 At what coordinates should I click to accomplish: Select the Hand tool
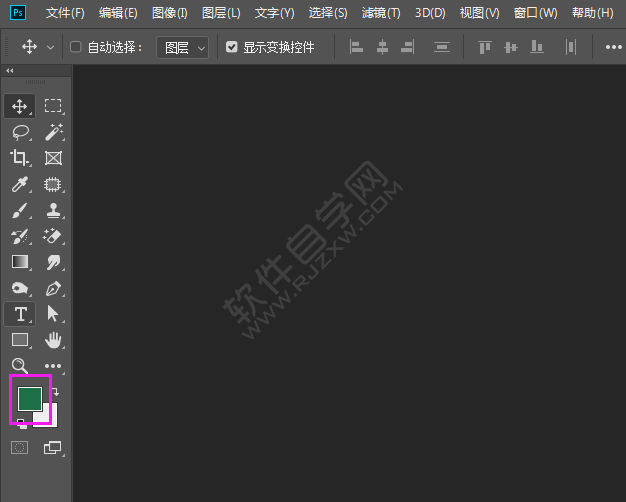point(53,340)
